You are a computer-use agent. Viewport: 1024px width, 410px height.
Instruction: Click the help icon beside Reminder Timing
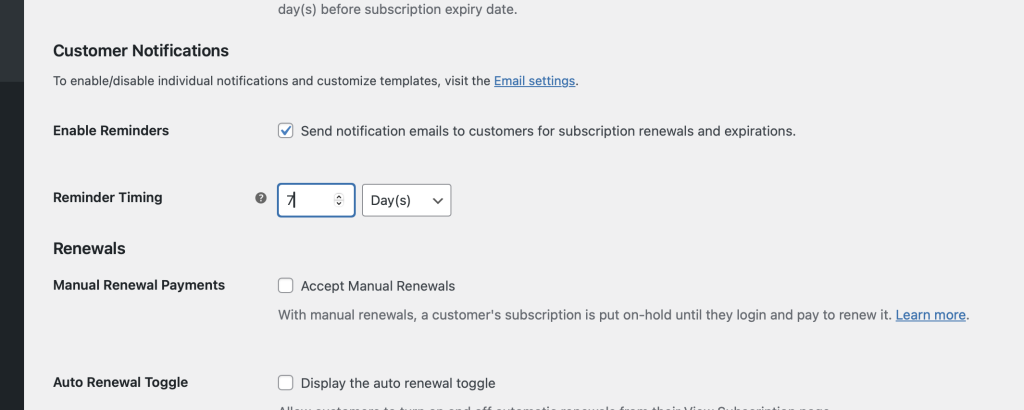pyautogui.click(x=261, y=199)
